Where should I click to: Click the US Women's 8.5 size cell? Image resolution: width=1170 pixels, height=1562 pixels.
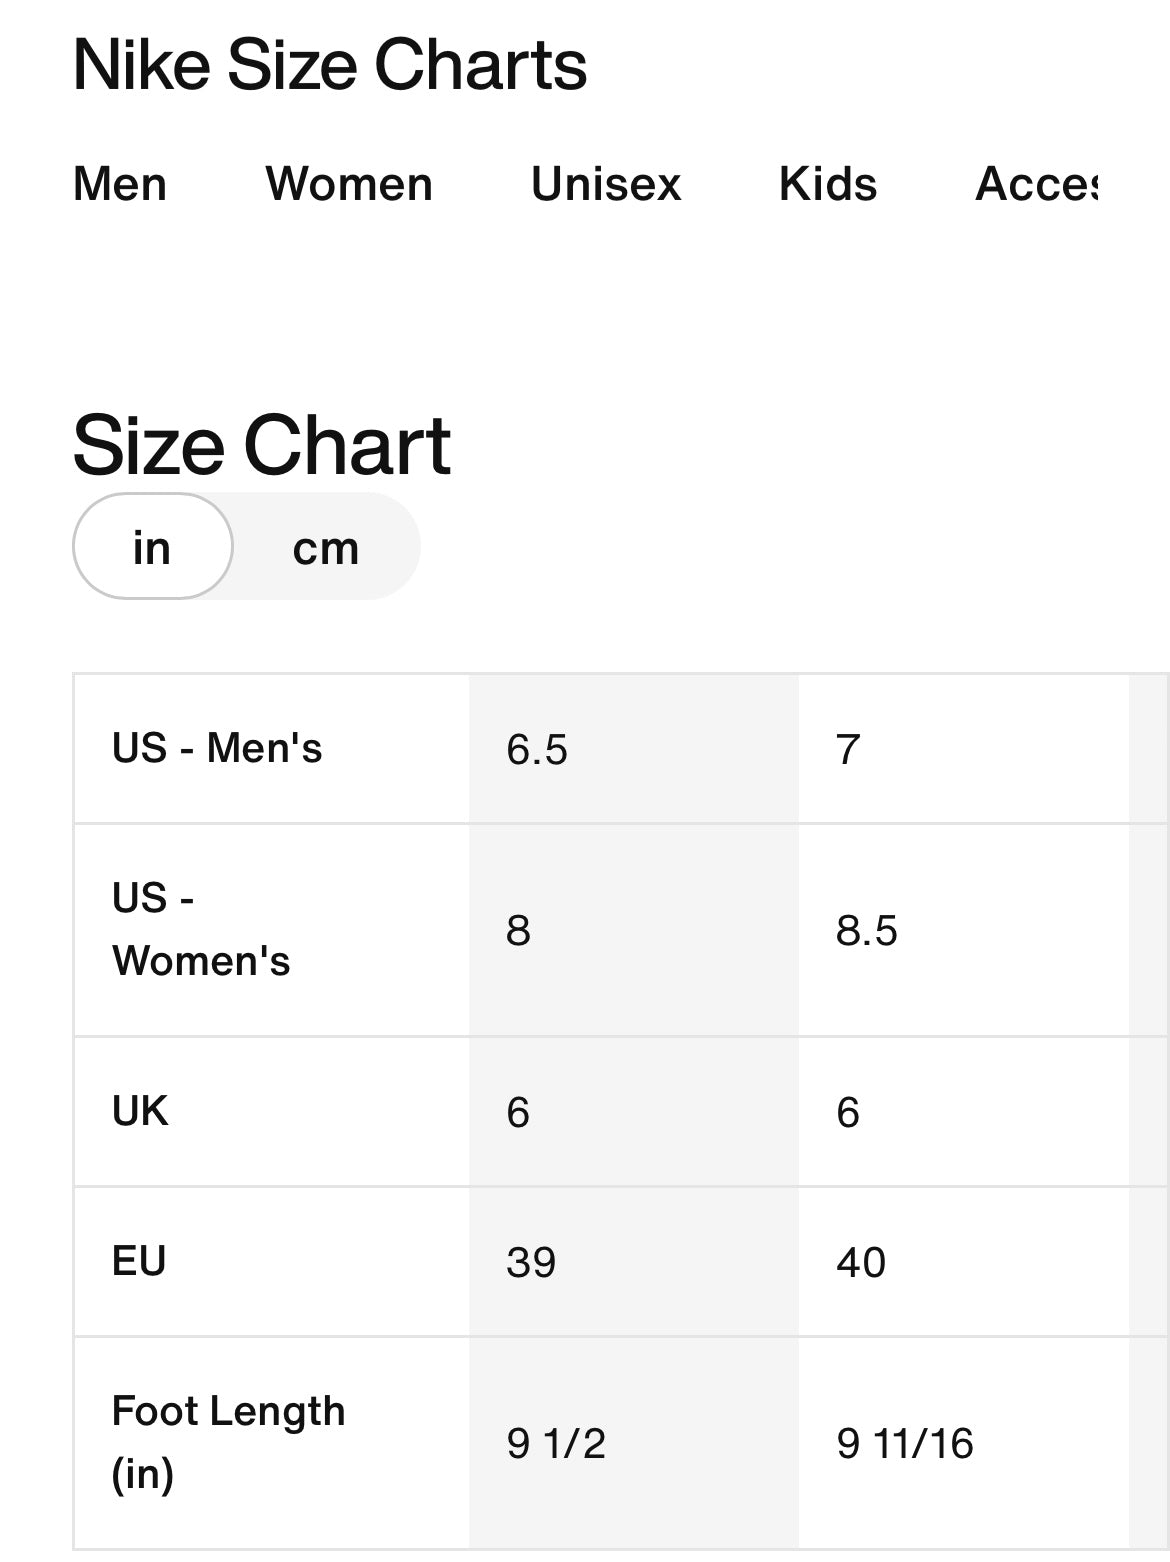tap(867, 931)
